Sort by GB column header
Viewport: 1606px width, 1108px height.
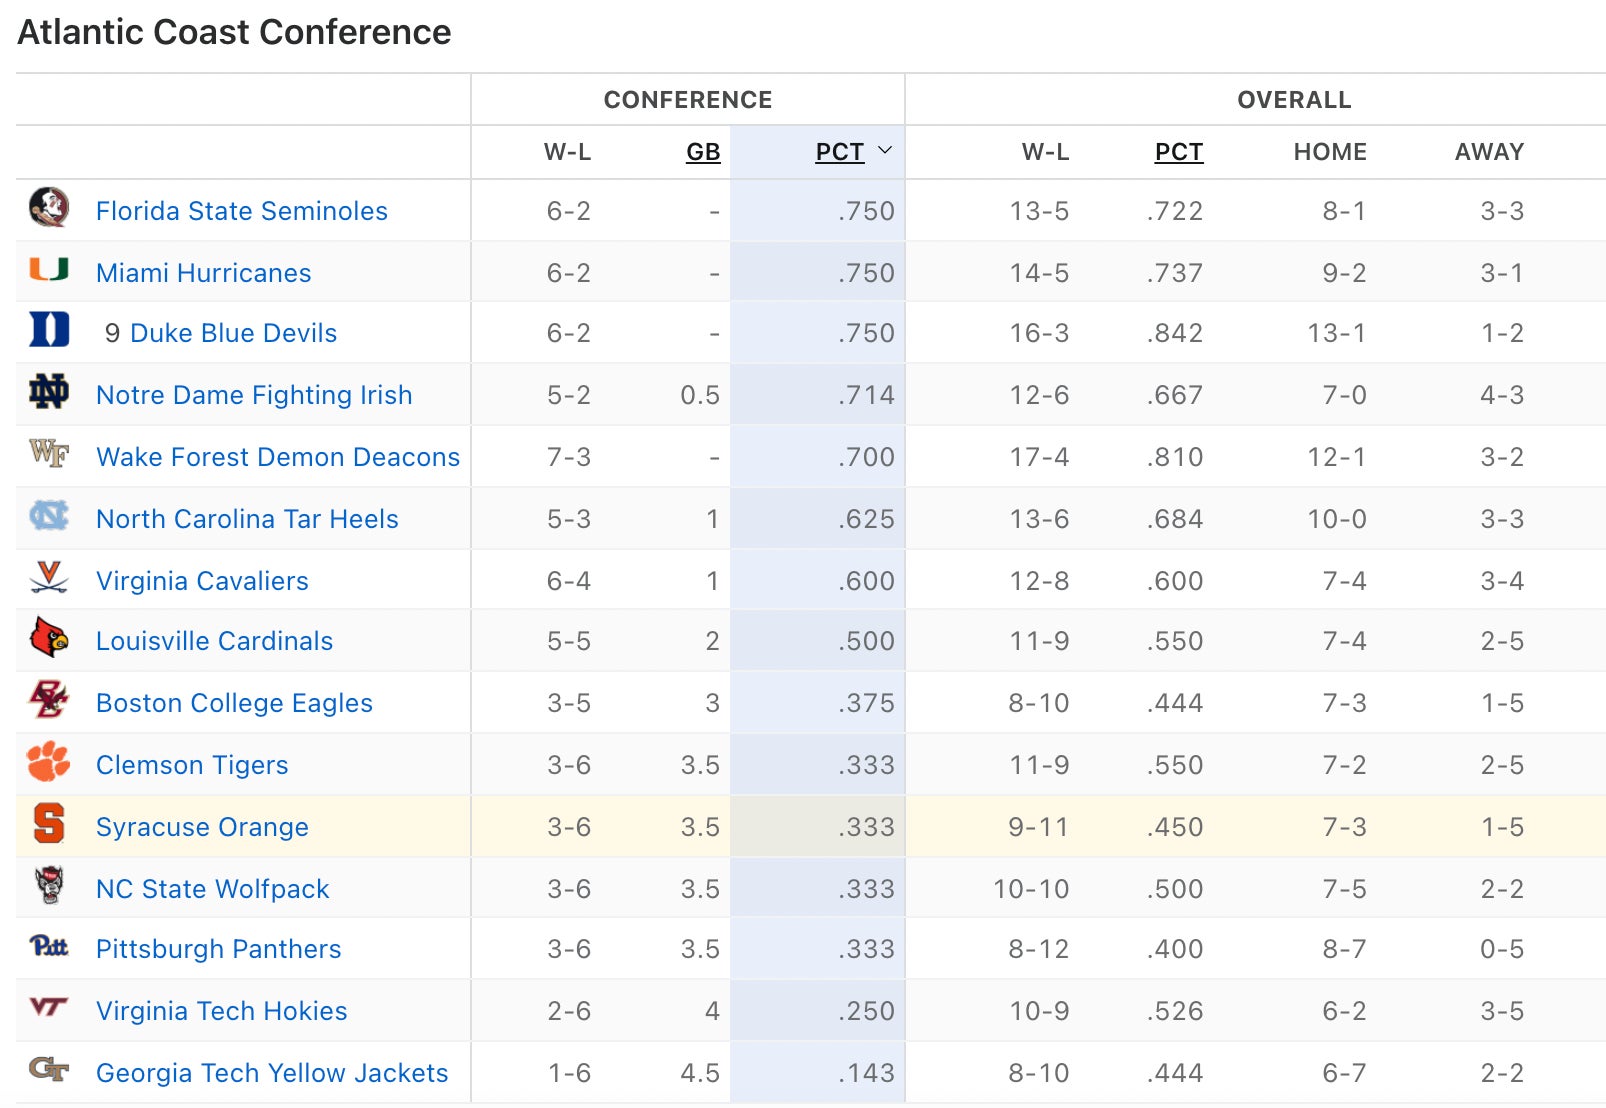click(703, 152)
